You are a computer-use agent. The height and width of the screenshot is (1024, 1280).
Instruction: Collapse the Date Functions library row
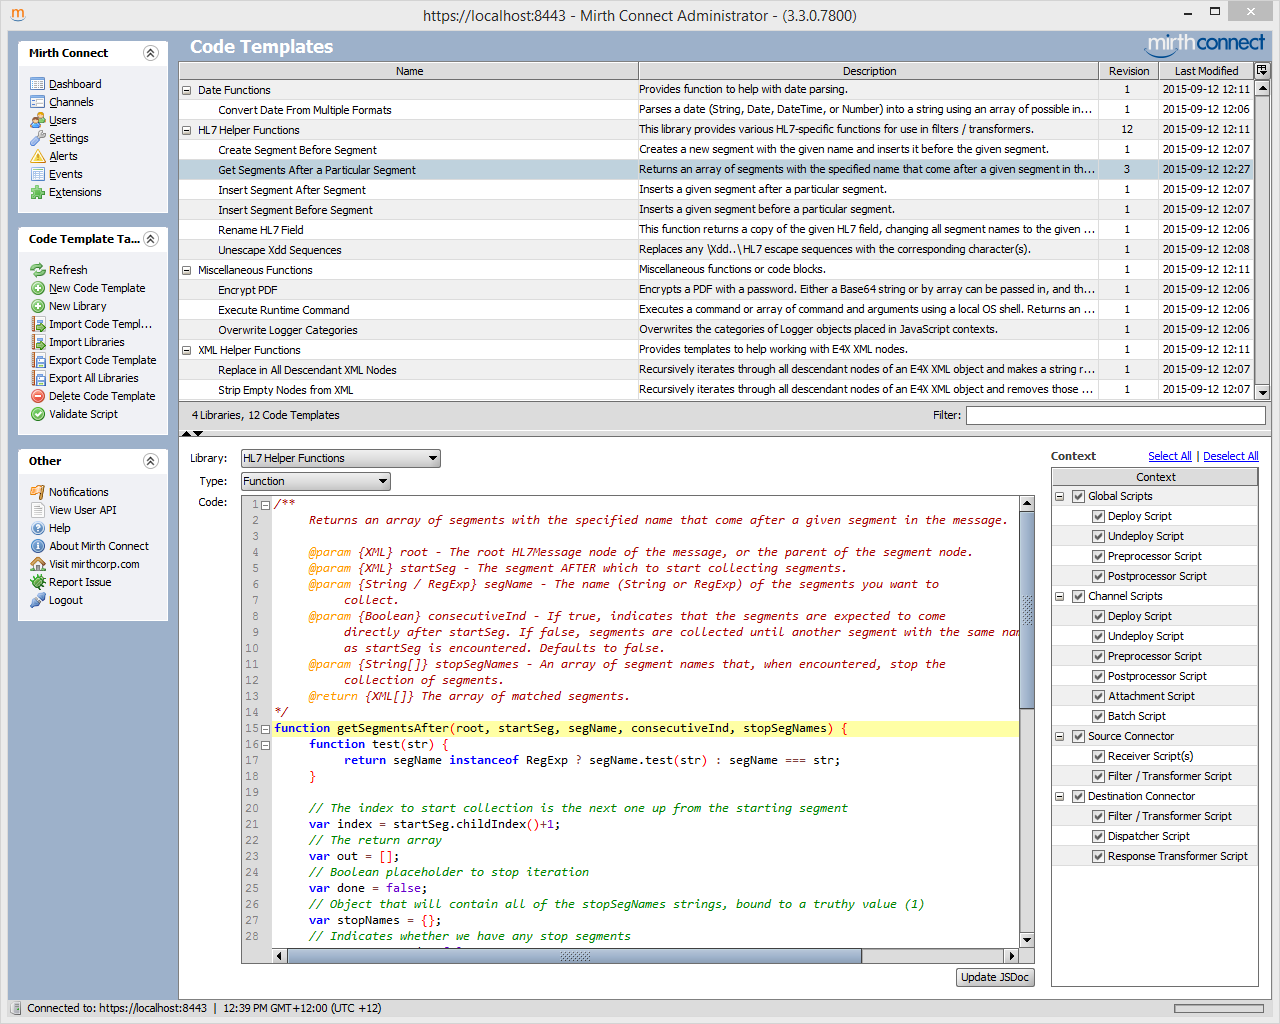click(186, 90)
